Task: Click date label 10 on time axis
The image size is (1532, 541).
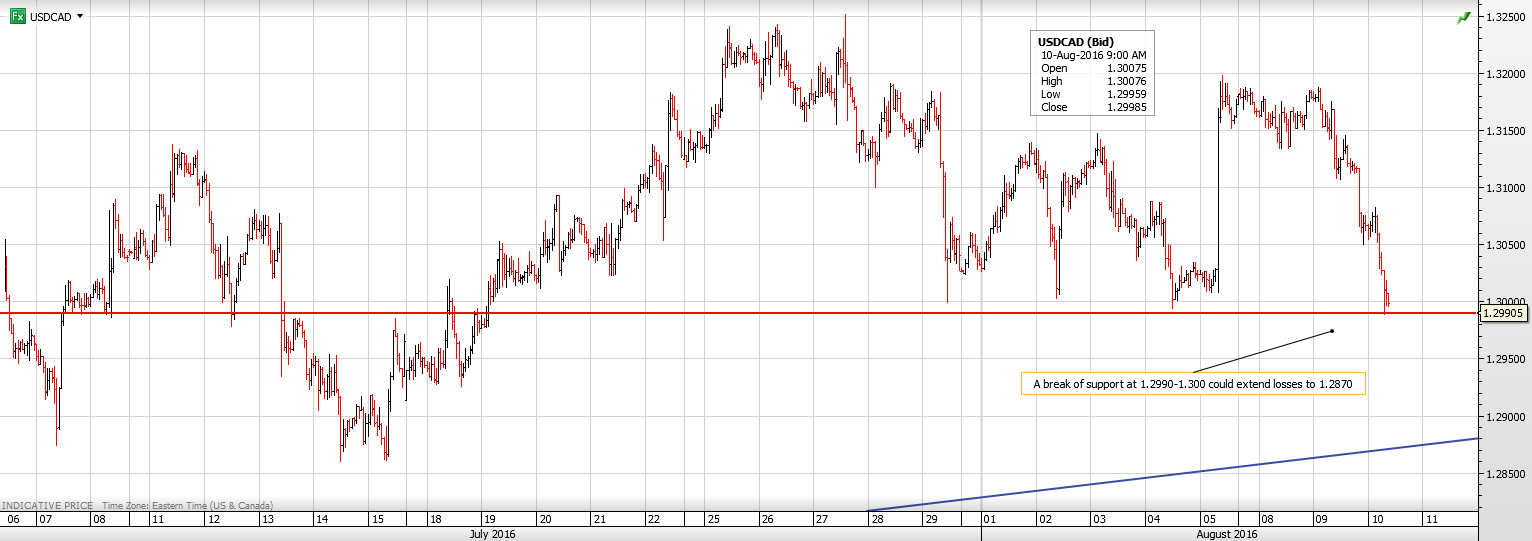Action: coord(1376,520)
